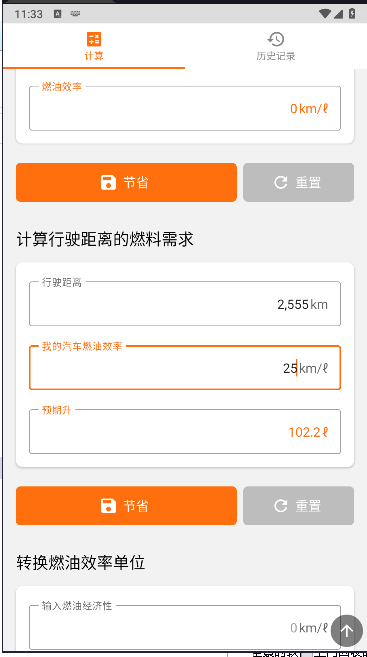Click the upper 重置 reset button
Image resolution: width=367 pixels, height=657 pixels.
[298, 182]
